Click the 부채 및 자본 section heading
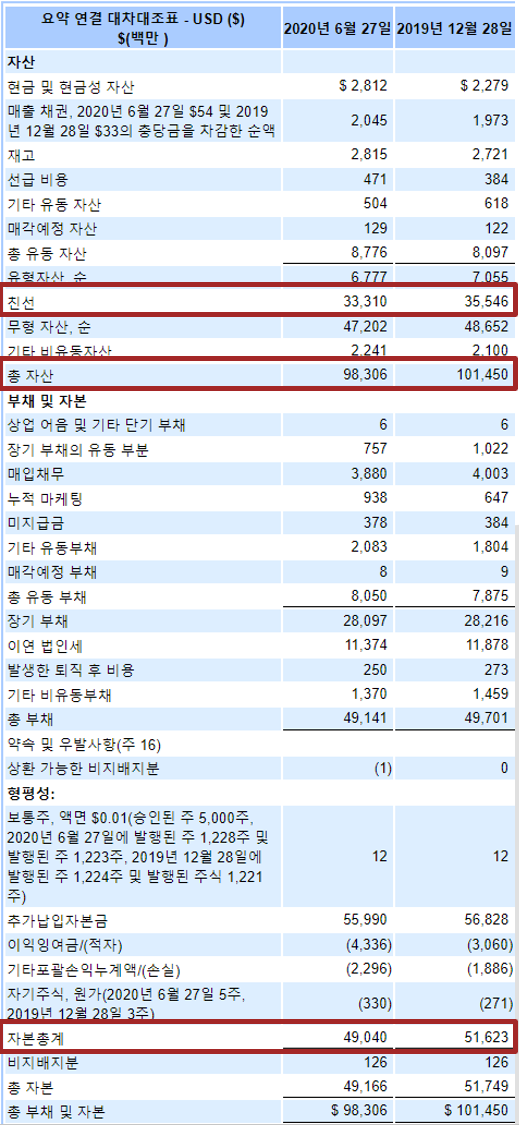 pos(45,401)
